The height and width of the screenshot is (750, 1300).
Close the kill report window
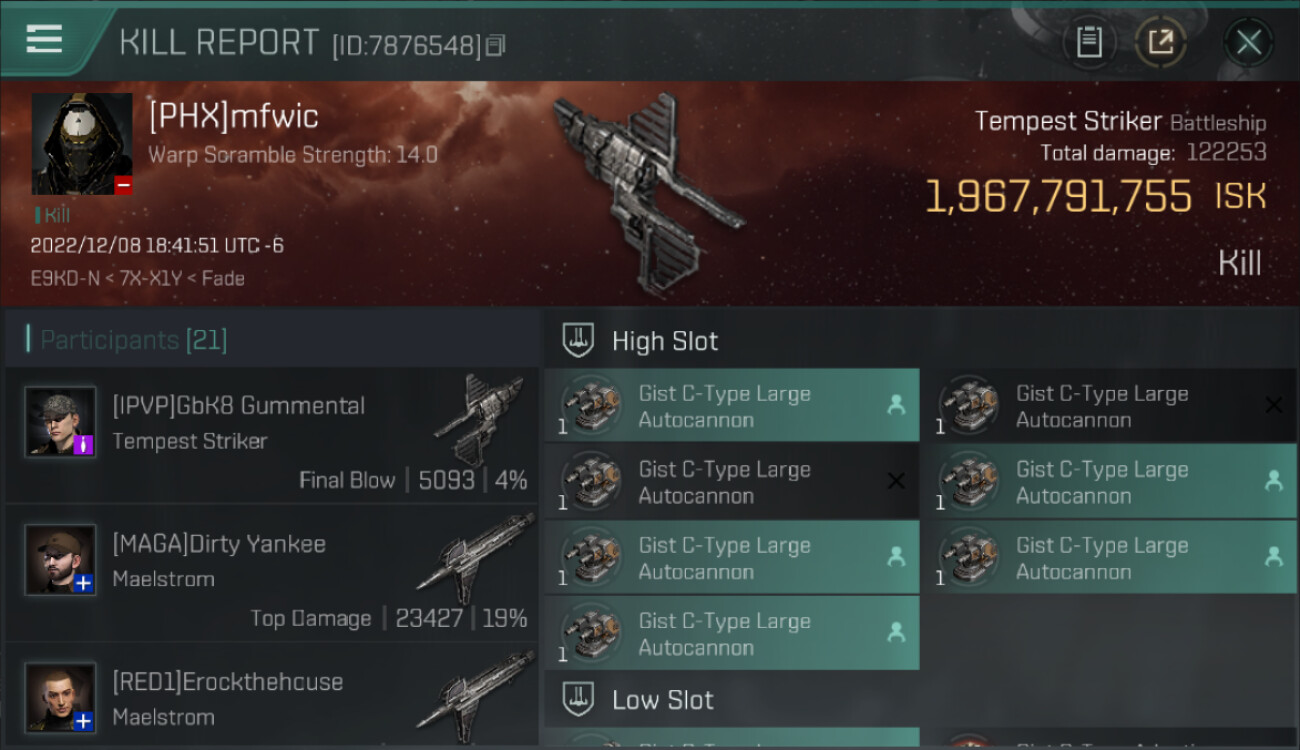pos(1248,42)
